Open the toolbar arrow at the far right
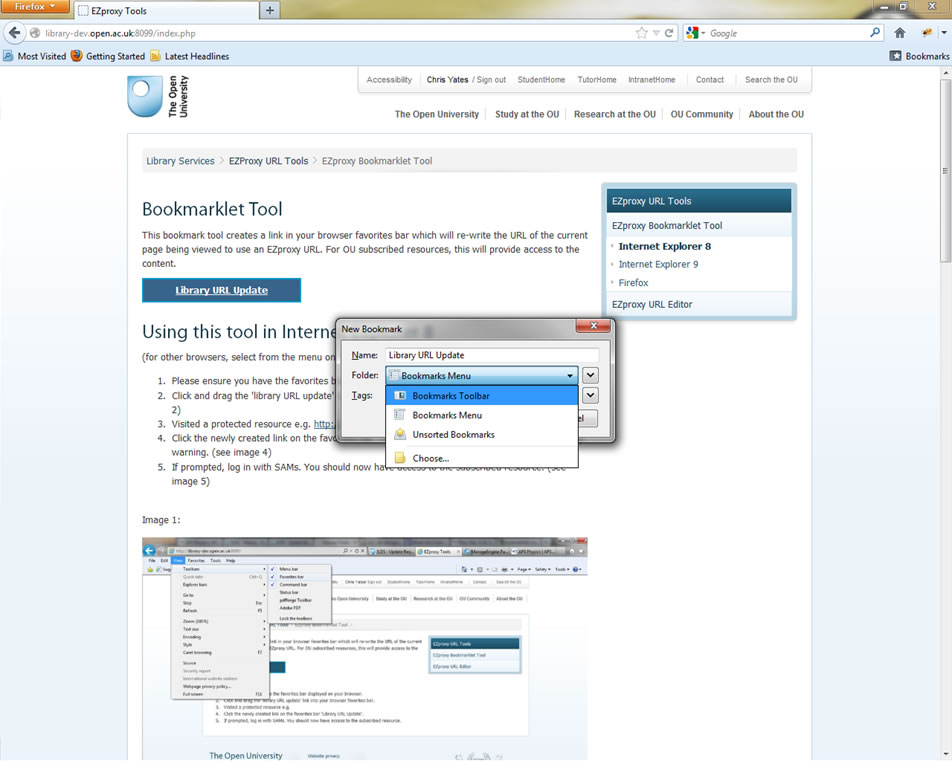This screenshot has height=761, width=952. (x=944, y=33)
